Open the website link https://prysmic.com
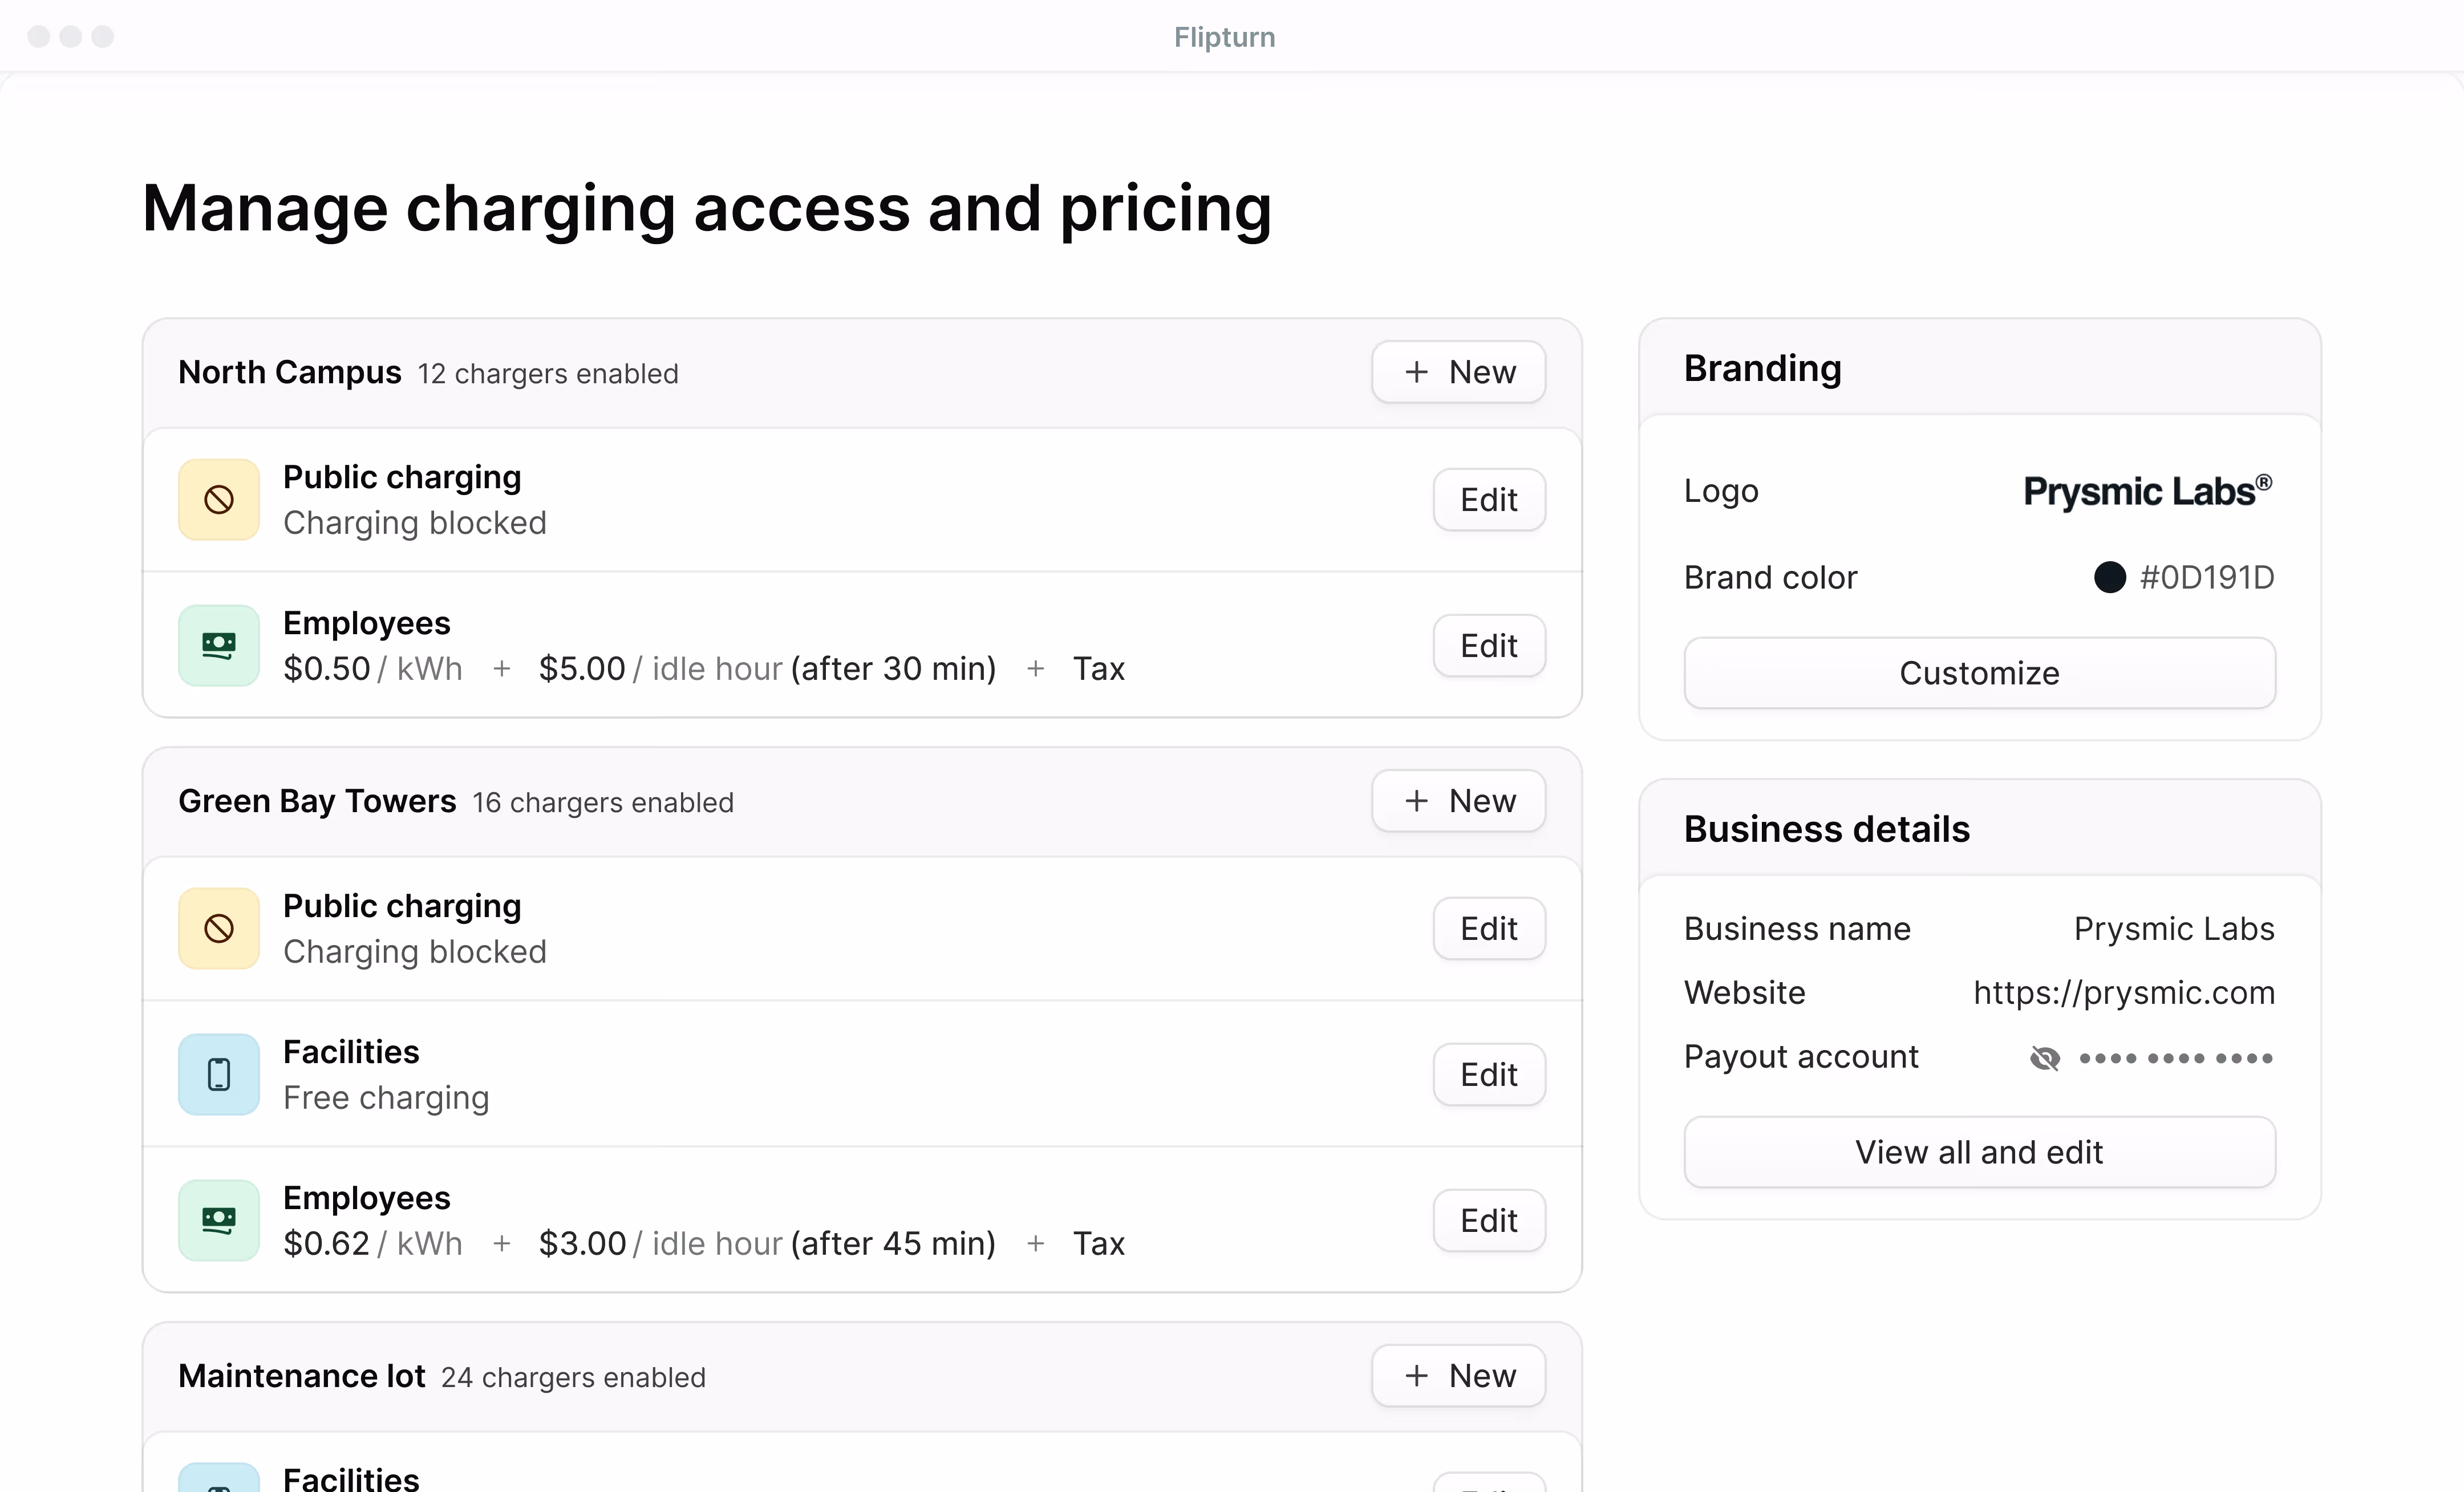 point(2125,992)
